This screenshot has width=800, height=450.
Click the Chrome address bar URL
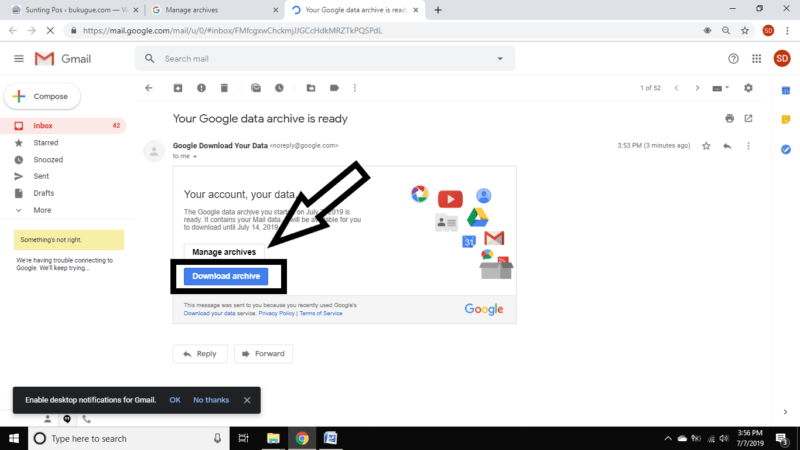click(x=233, y=31)
